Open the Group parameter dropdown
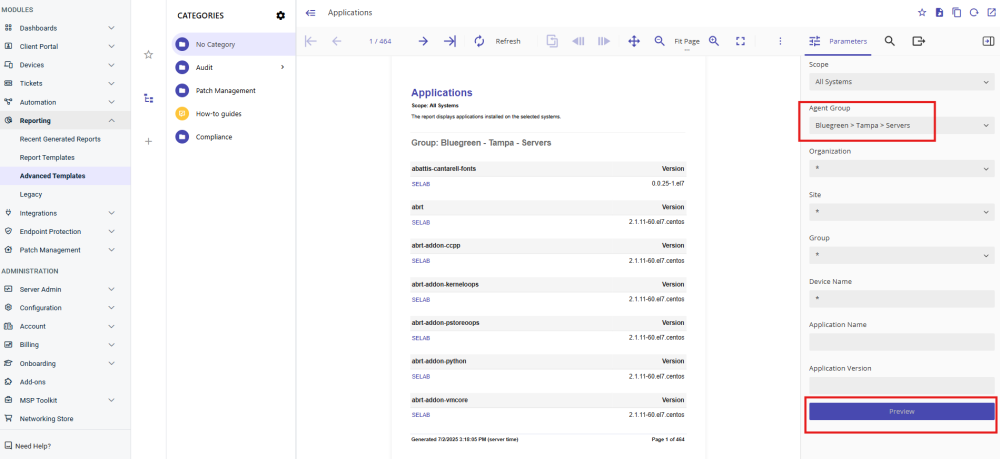 tap(901, 255)
